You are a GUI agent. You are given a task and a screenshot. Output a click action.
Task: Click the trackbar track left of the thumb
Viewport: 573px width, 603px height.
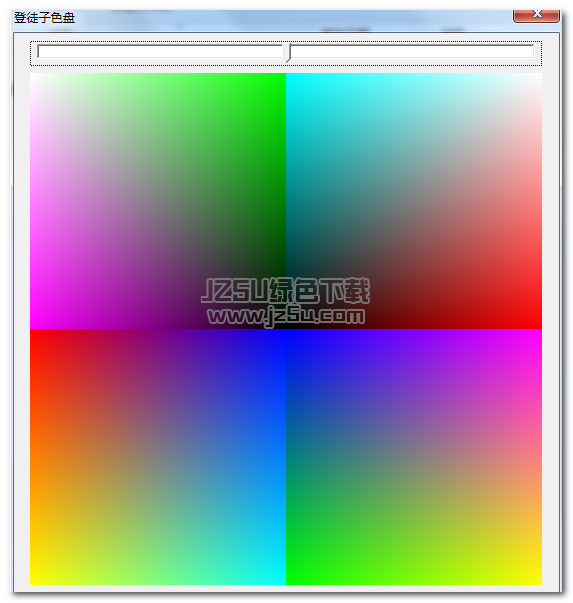[161, 52]
